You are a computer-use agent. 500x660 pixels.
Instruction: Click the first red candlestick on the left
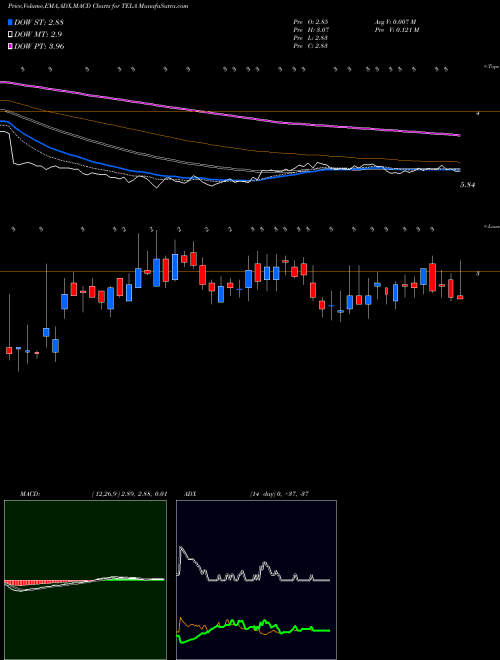(9, 351)
